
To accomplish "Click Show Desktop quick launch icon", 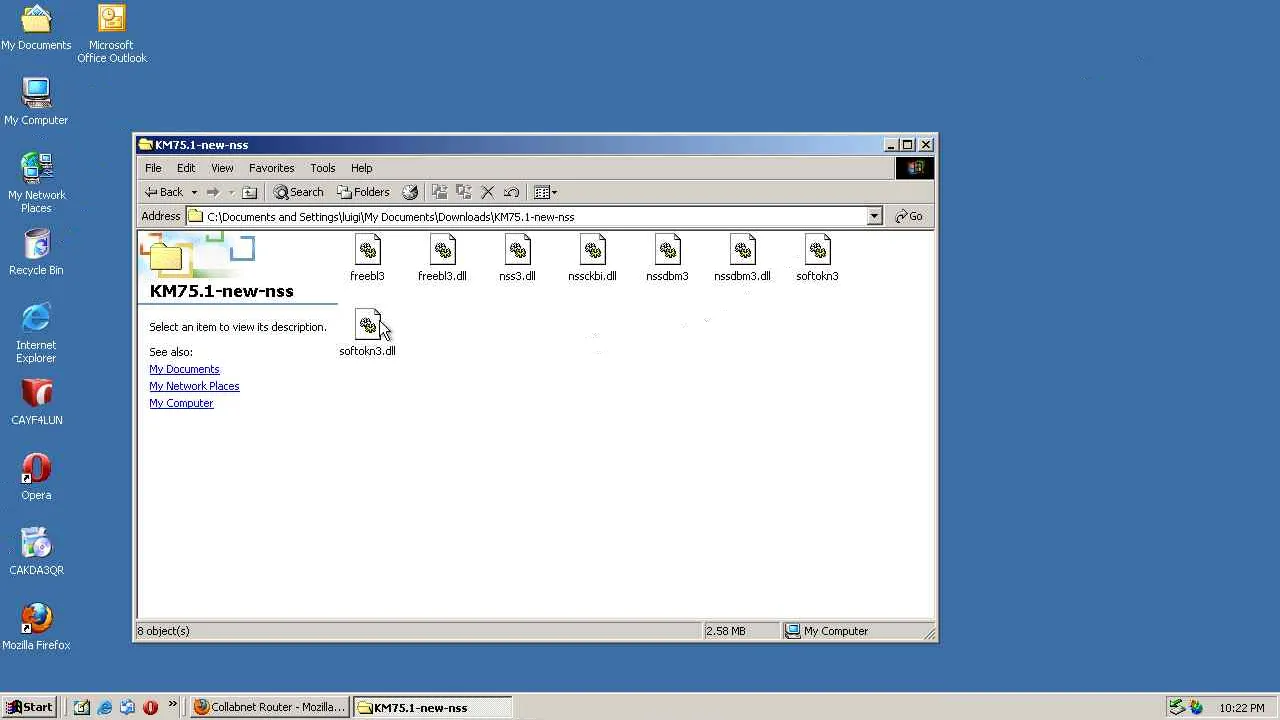I will [81, 707].
